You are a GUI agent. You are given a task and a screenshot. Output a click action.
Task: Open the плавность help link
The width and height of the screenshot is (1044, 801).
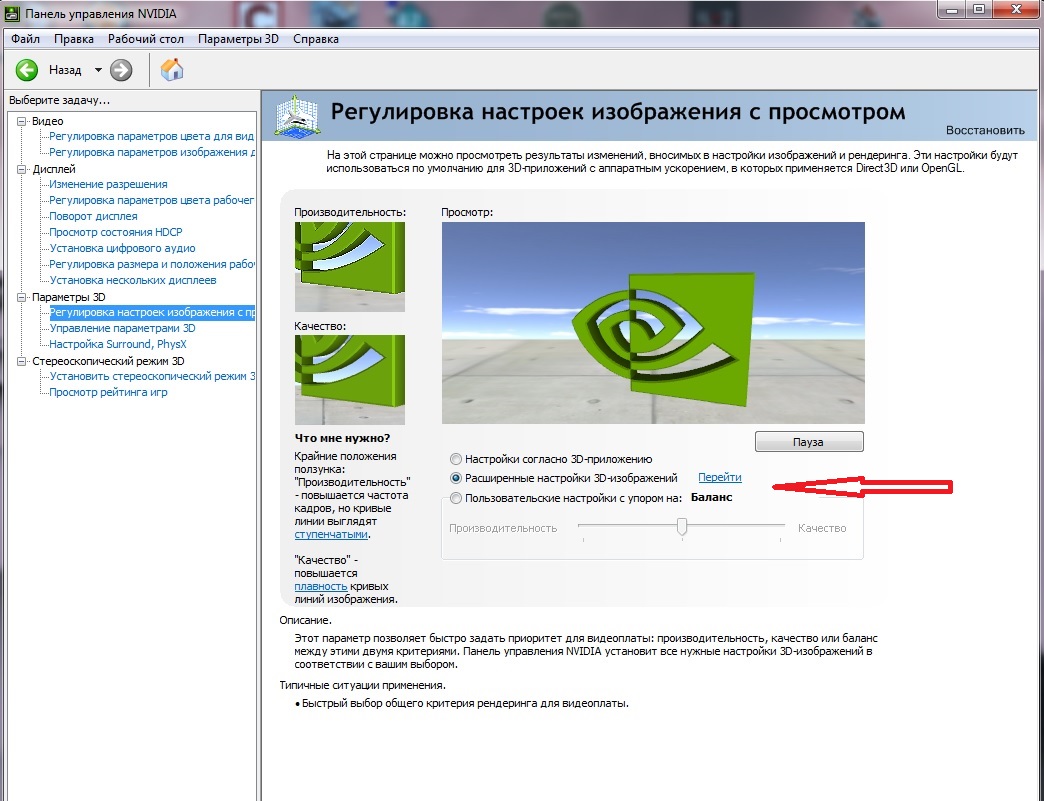pyautogui.click(x=321, y=586)
